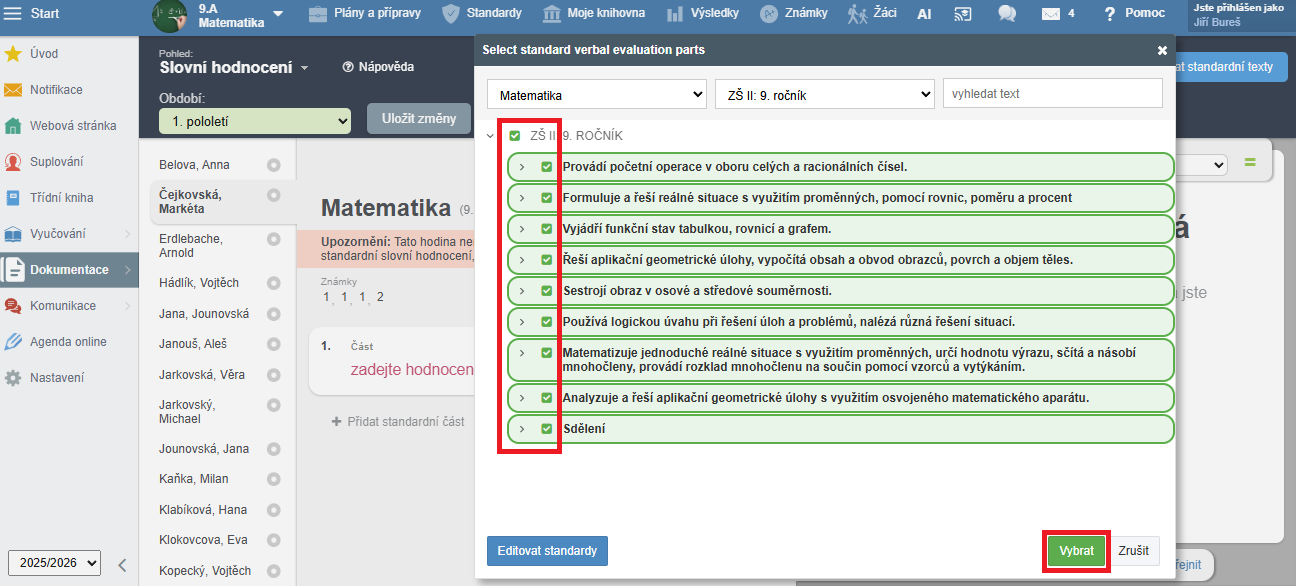Toggle checkbox for Sestrojí obraz v osové souměrnosti
Image resolution: width=1296 pixels, height=586 pixels.
546,291
